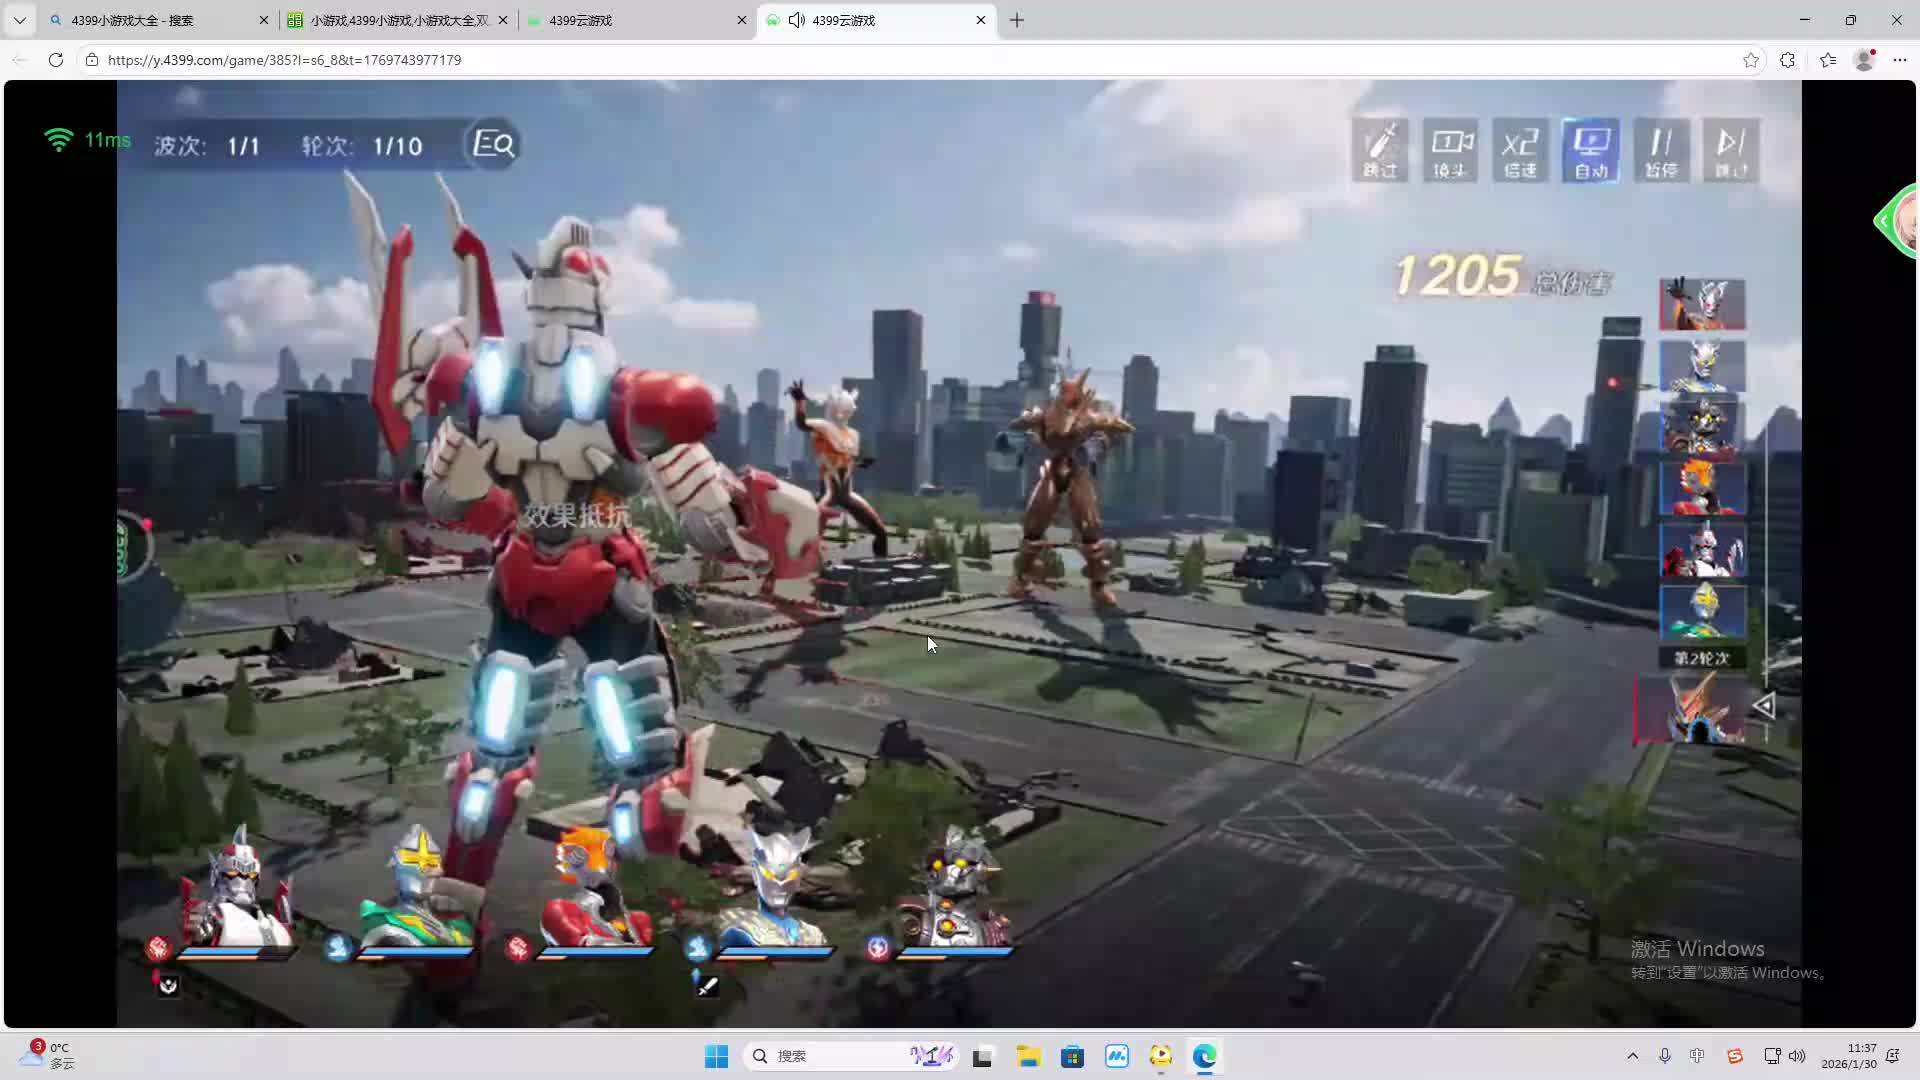The height and width of the screenshot is (1080, 1920).
Task: Open the battle log magnifier icon
Action: (494, 145)
